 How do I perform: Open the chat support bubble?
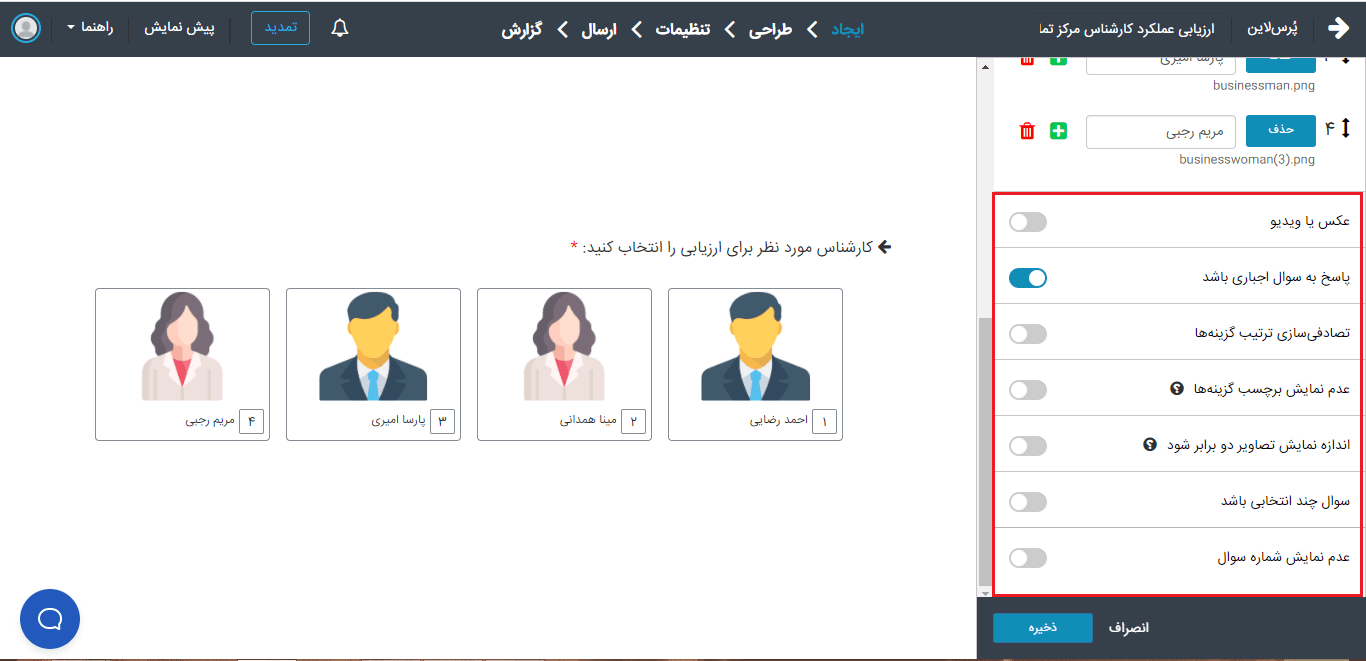coord(50,619)
